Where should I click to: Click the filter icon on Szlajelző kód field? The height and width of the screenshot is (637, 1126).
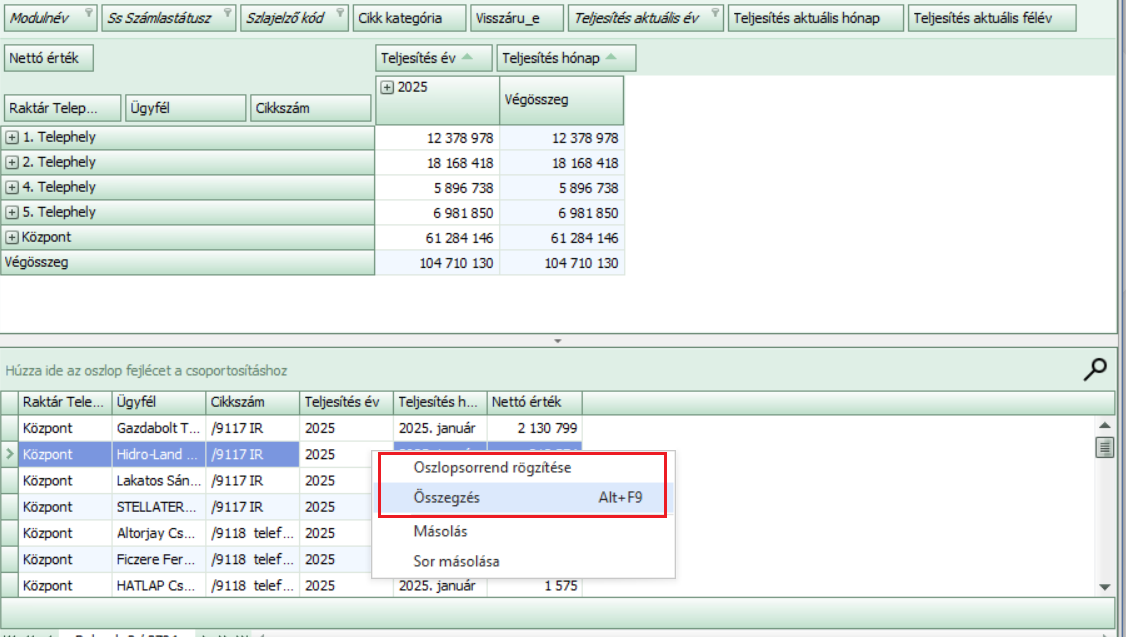[338, 14]
